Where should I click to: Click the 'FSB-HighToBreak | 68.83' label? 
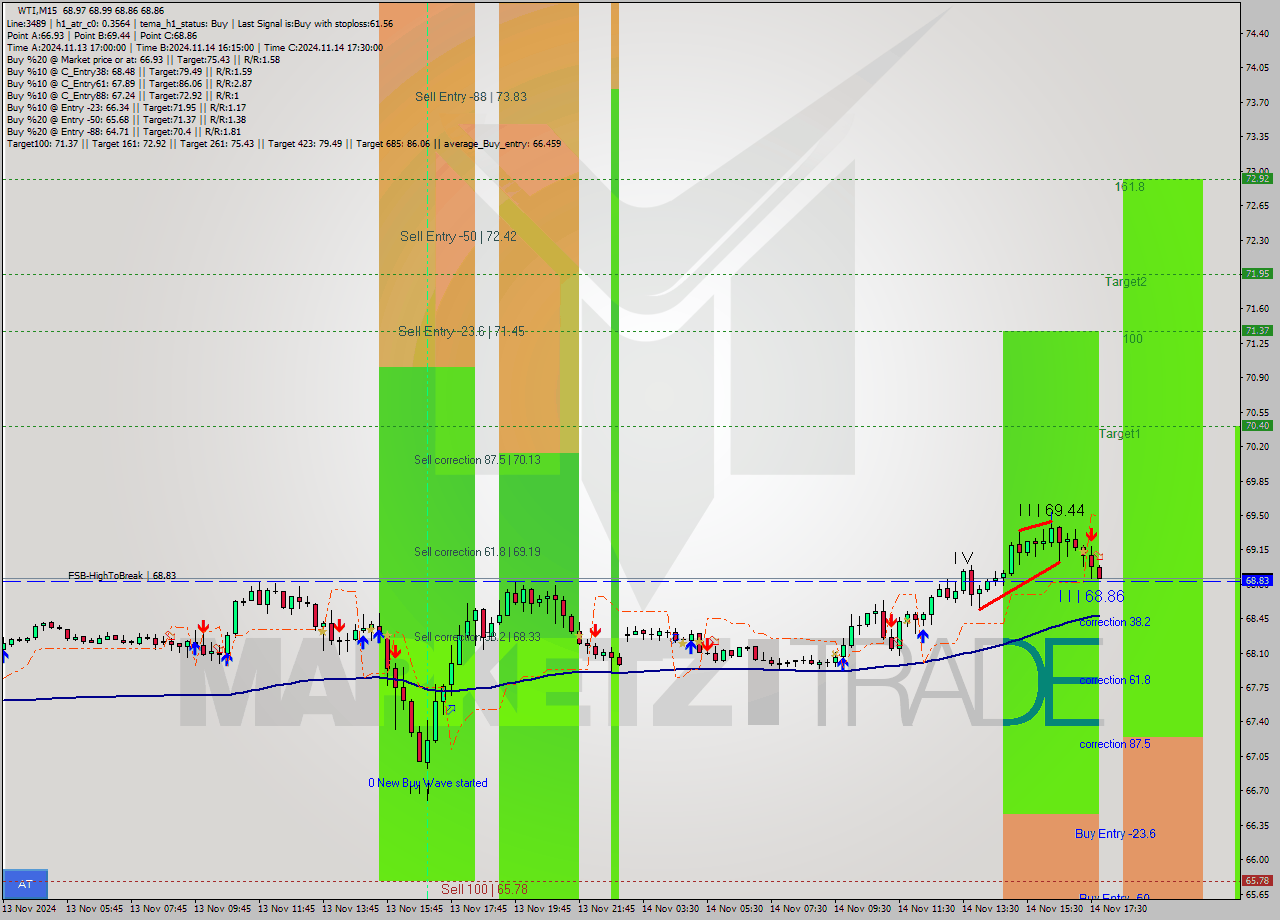[x=122, y=576]
